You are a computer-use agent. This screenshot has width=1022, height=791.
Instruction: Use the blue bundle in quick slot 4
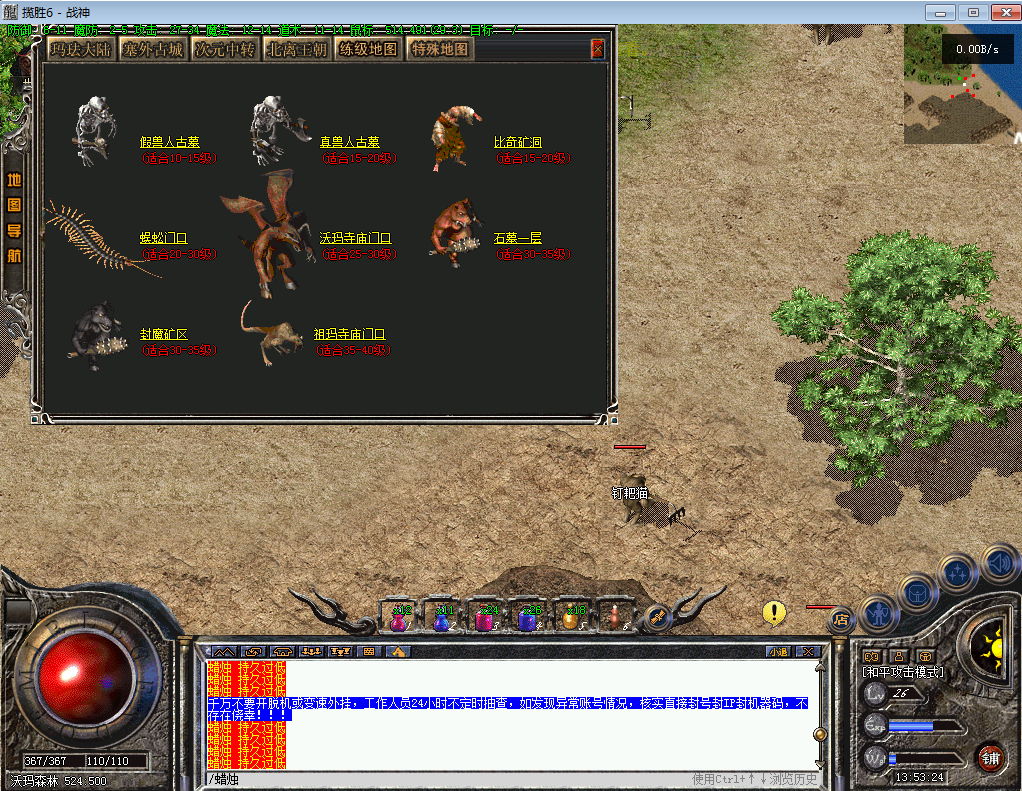[x=528, y=617]
